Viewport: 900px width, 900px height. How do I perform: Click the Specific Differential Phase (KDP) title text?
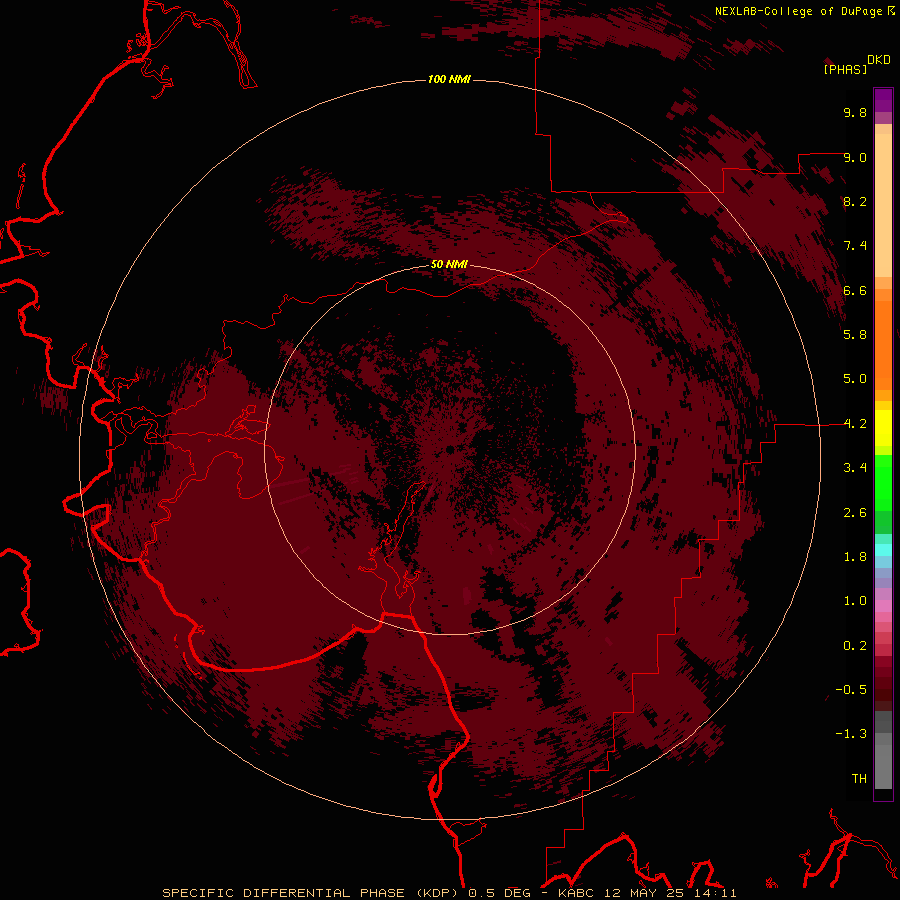coord(311,893)
